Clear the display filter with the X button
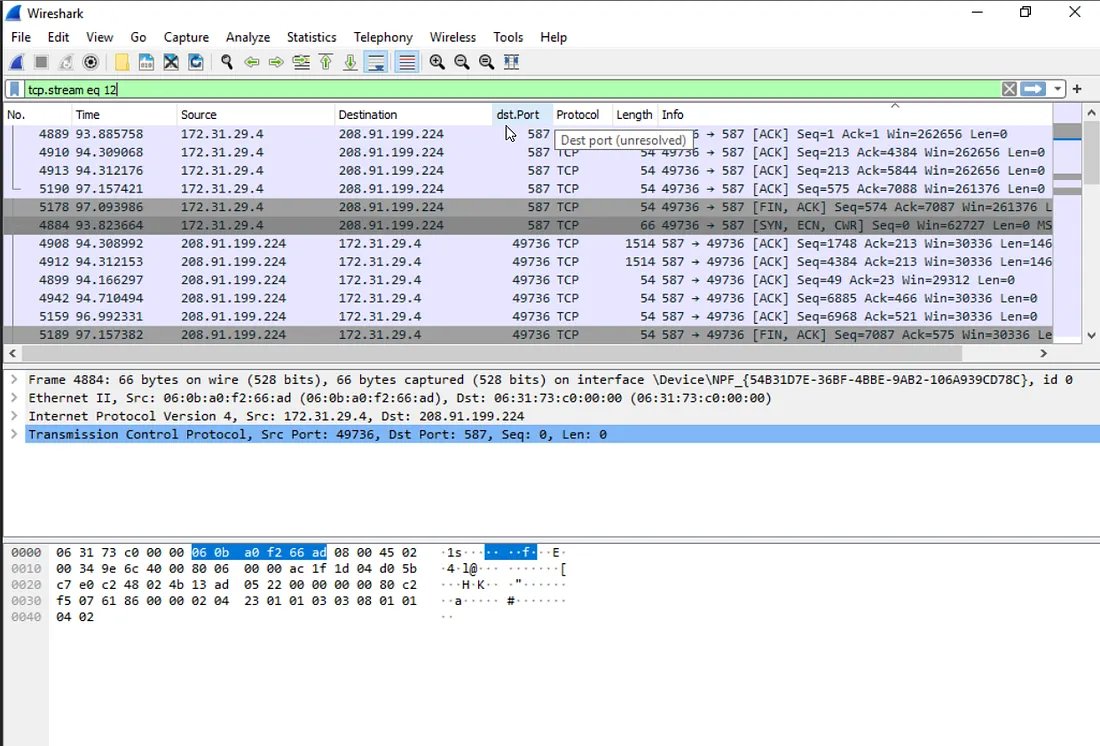This screenshot has width=1100, height=746. pyautogui.click(x=1009, y=88)
